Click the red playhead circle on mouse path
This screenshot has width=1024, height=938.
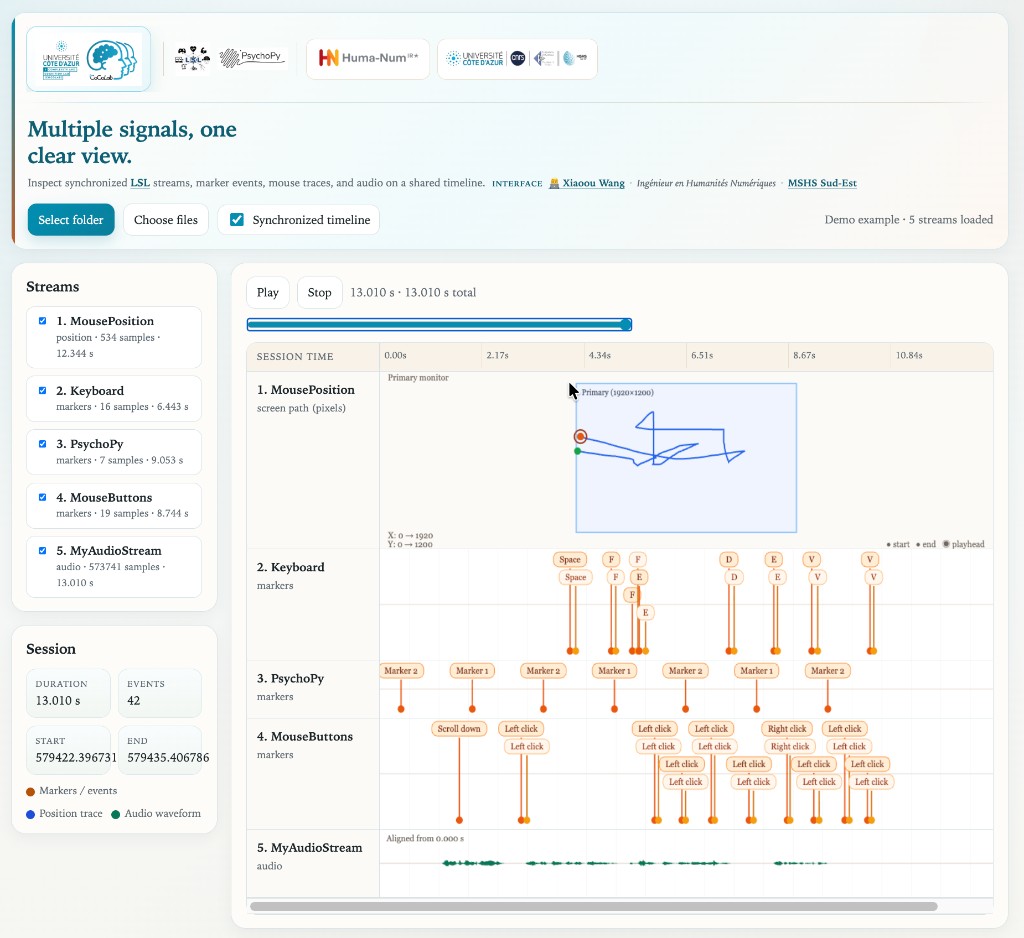580,436
